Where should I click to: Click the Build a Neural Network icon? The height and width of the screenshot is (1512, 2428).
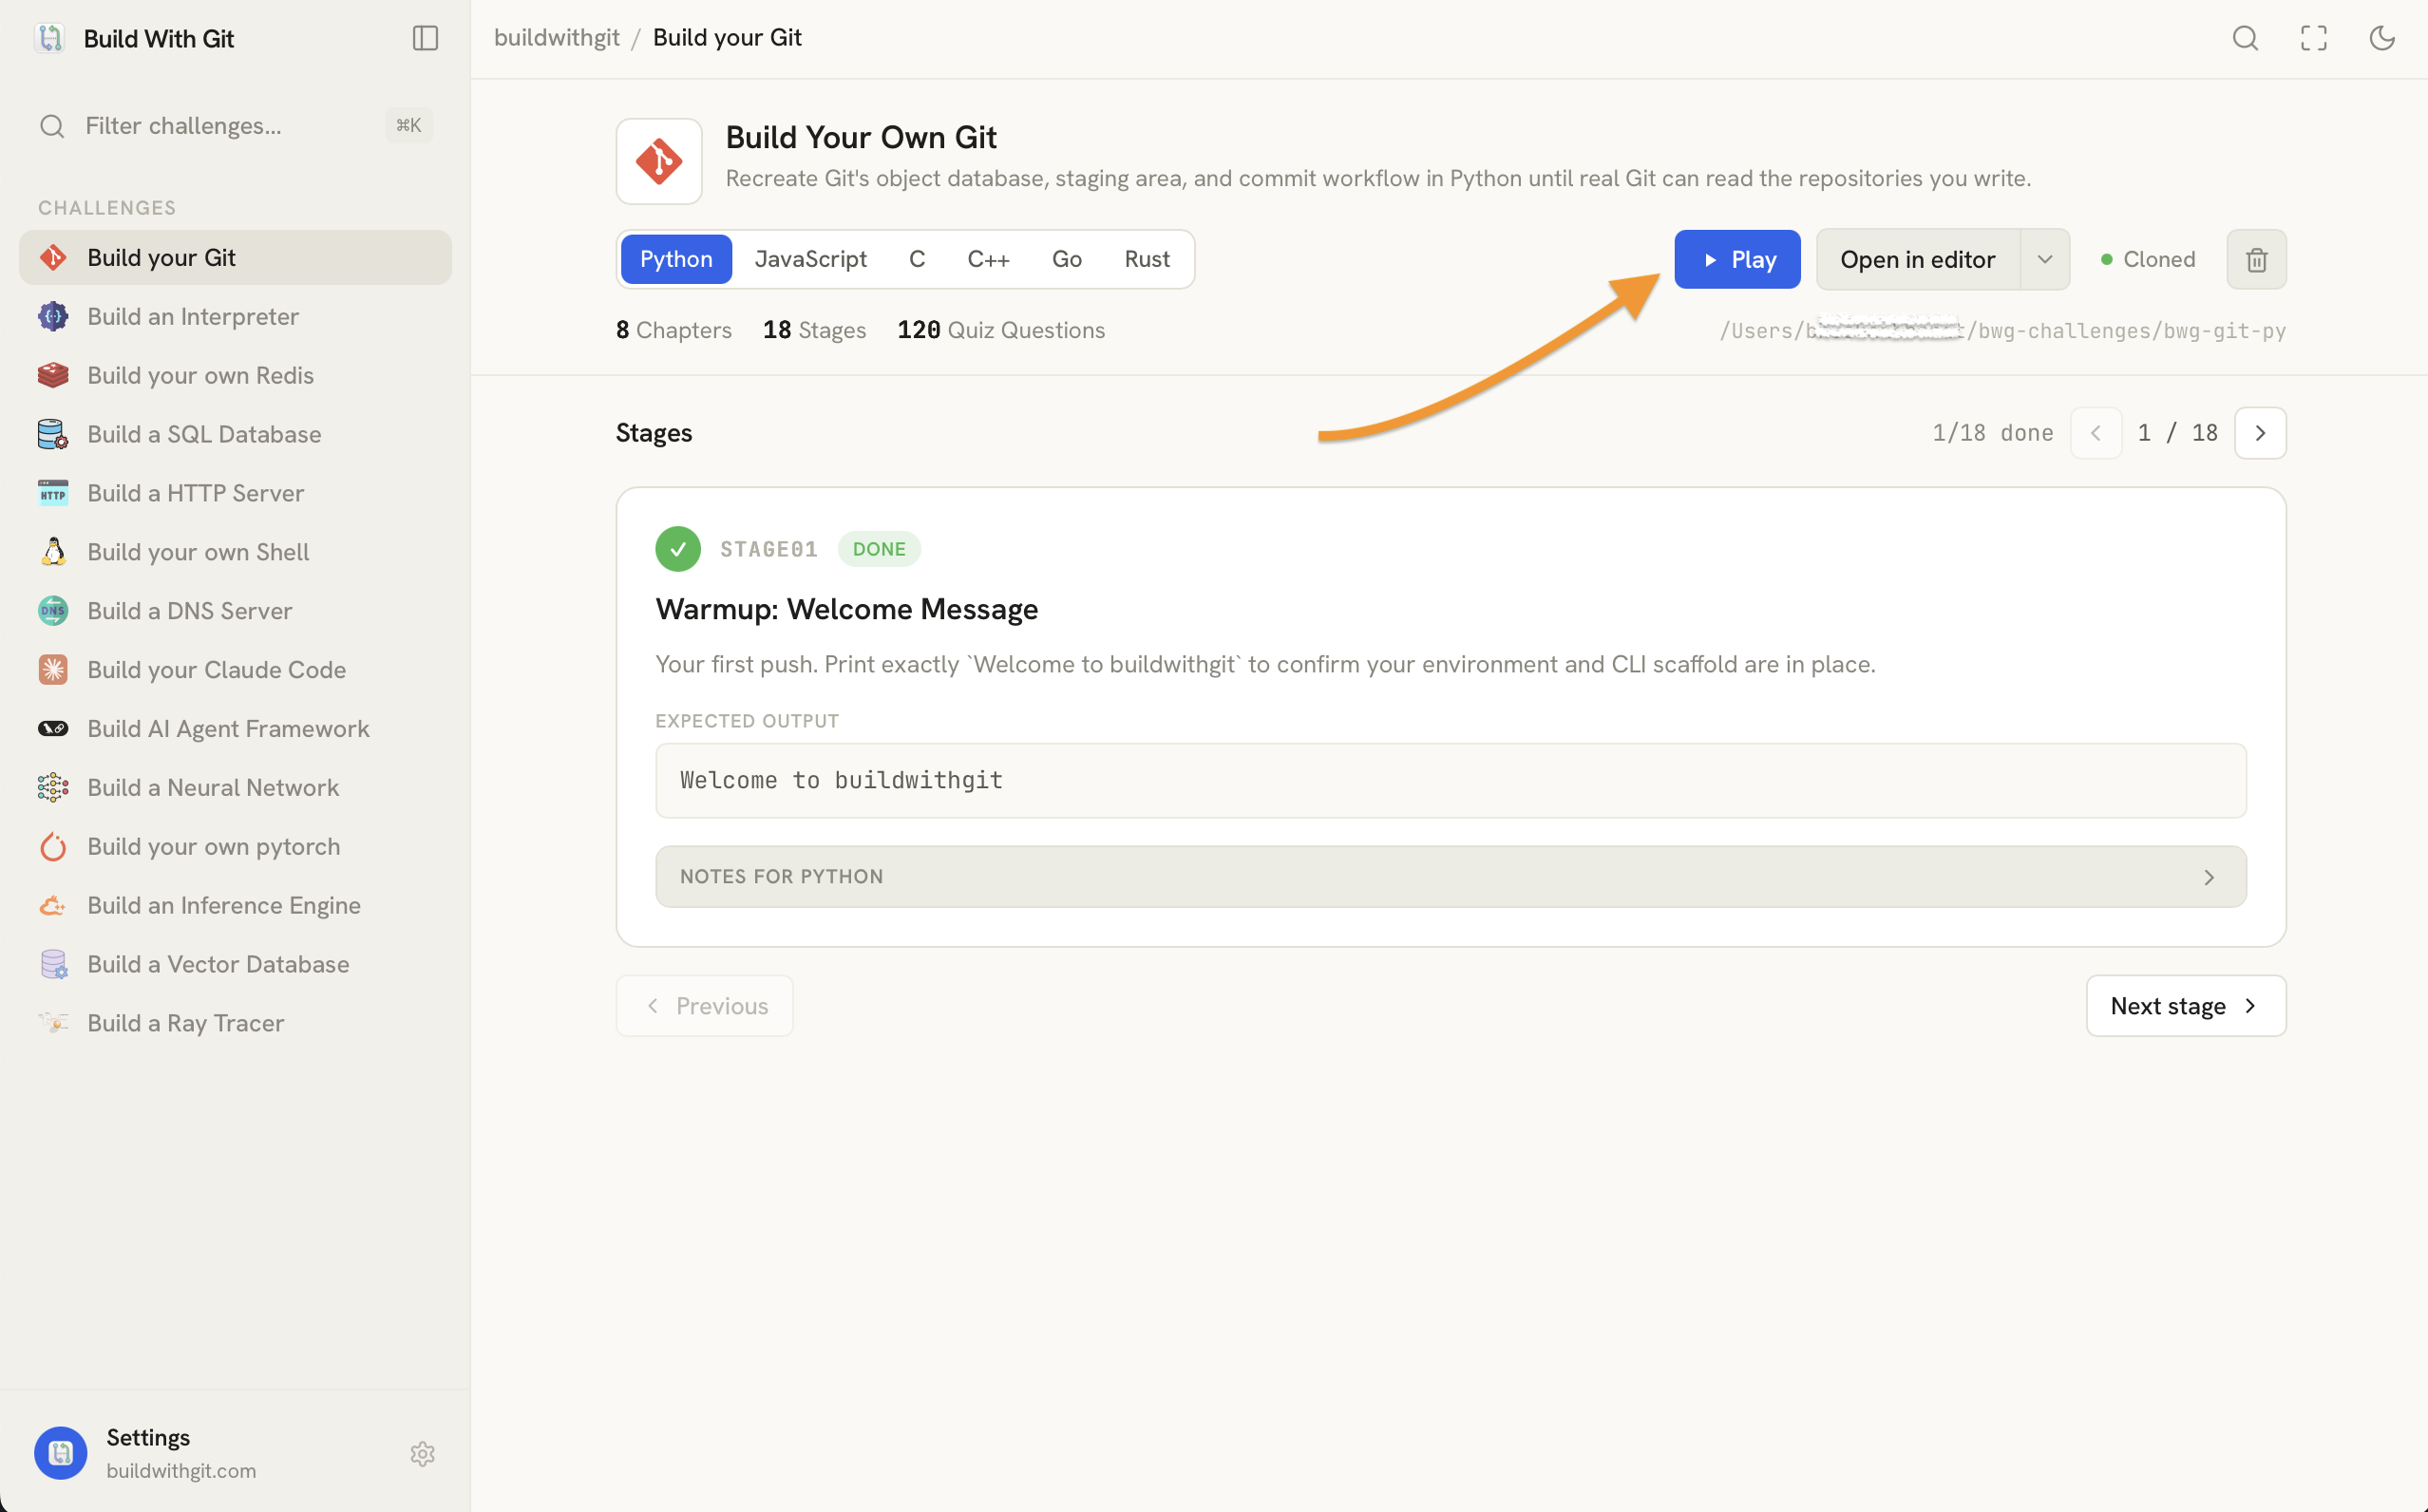53,788
